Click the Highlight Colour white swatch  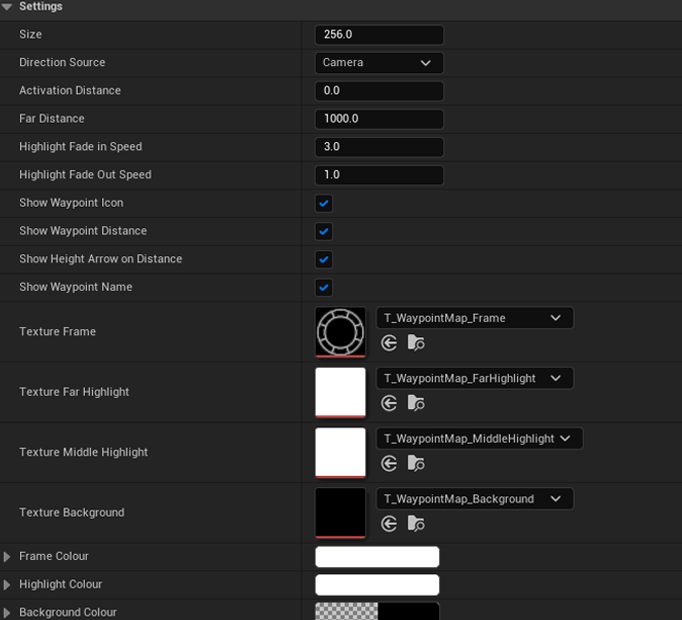377,585
